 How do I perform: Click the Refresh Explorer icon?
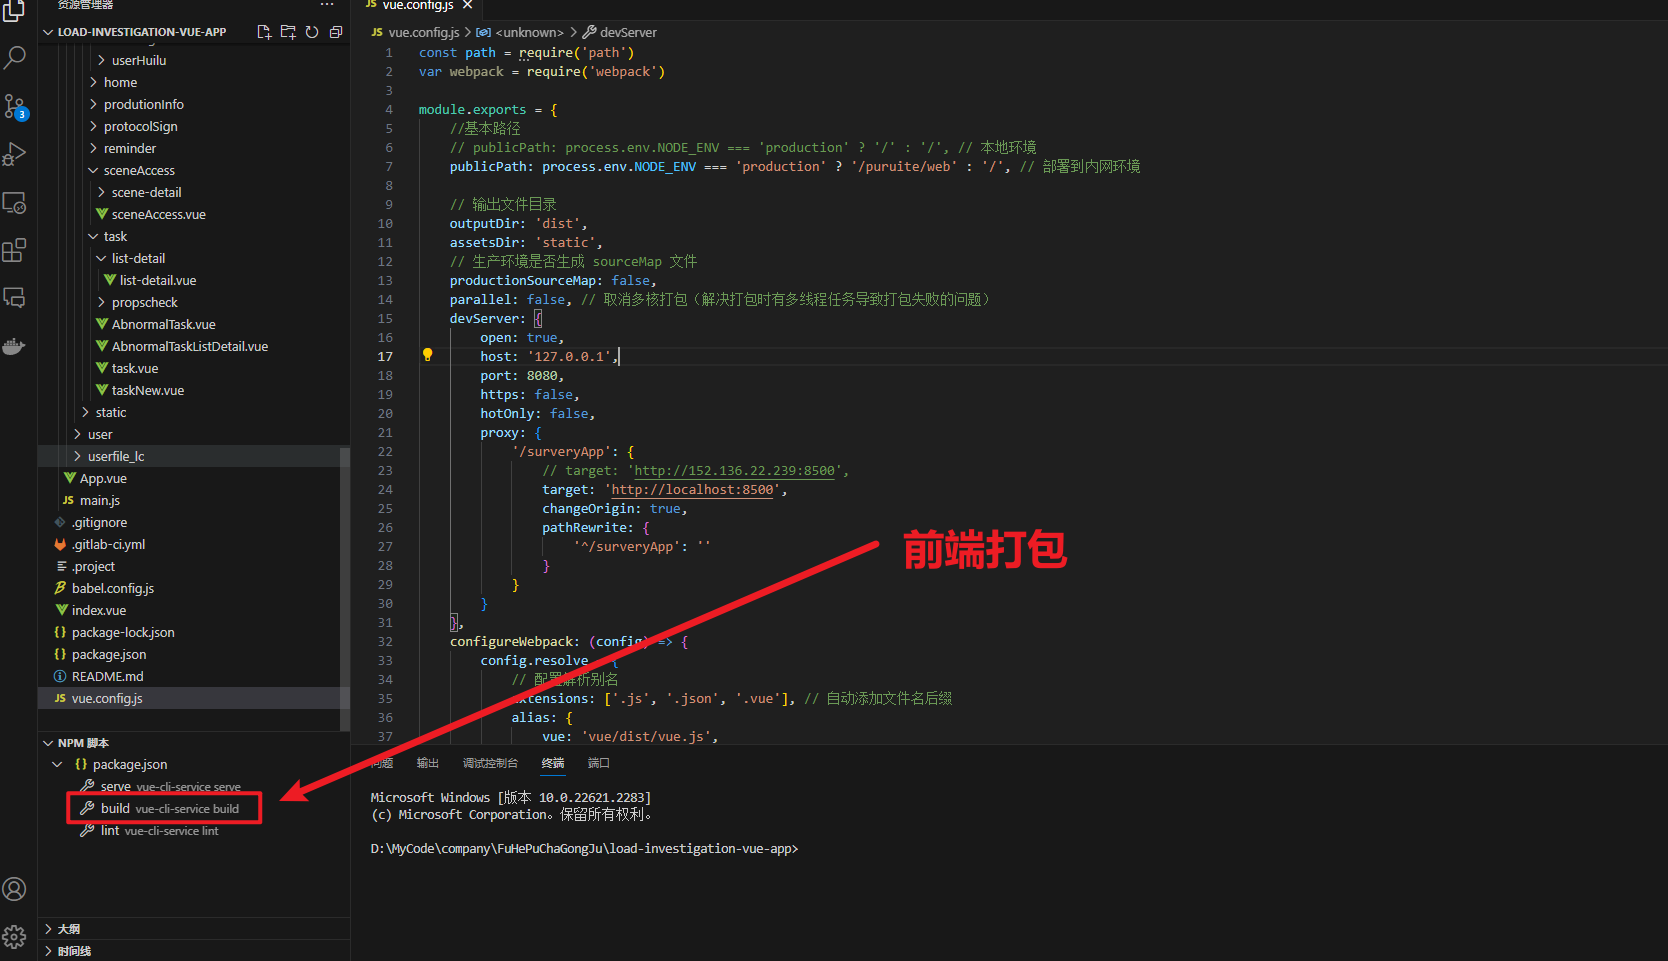pyautogui.click(x=312, y=32)
